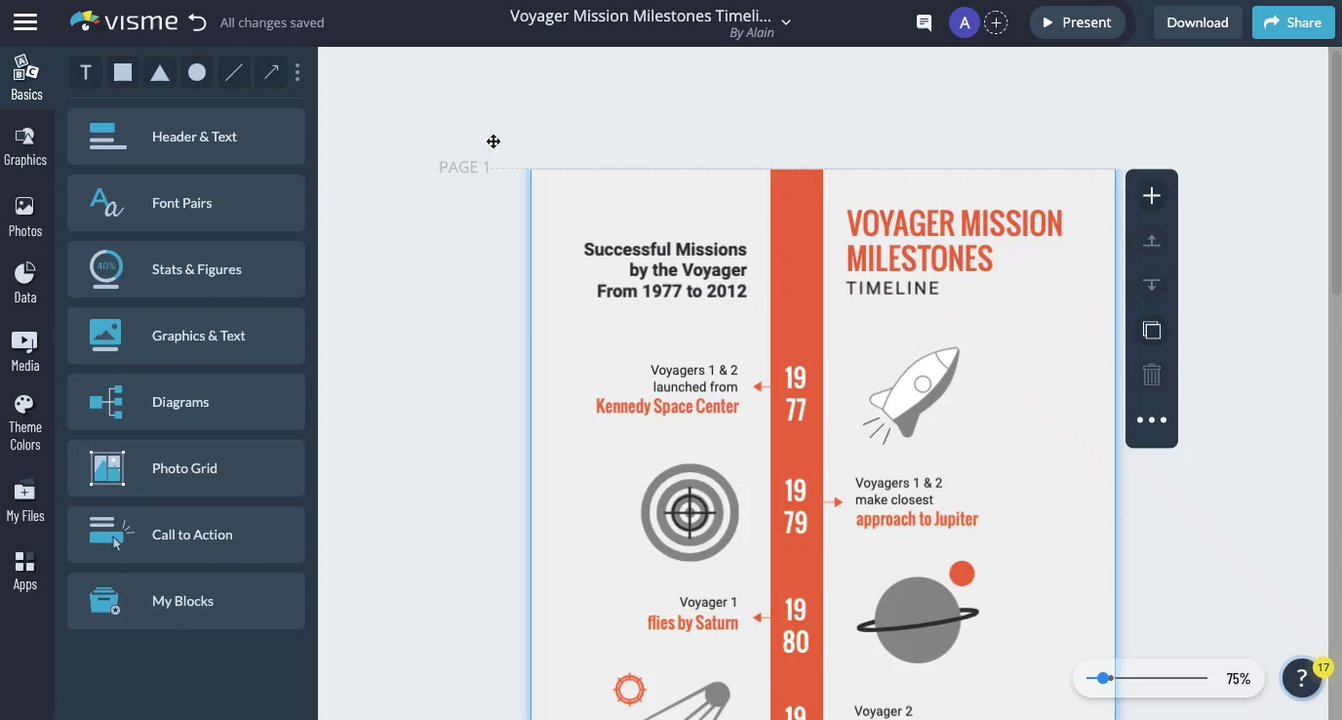Click the 75% zoom value
Image resolution: width=1342 pixels, height=720 pixels.
tap(1238, 679)
